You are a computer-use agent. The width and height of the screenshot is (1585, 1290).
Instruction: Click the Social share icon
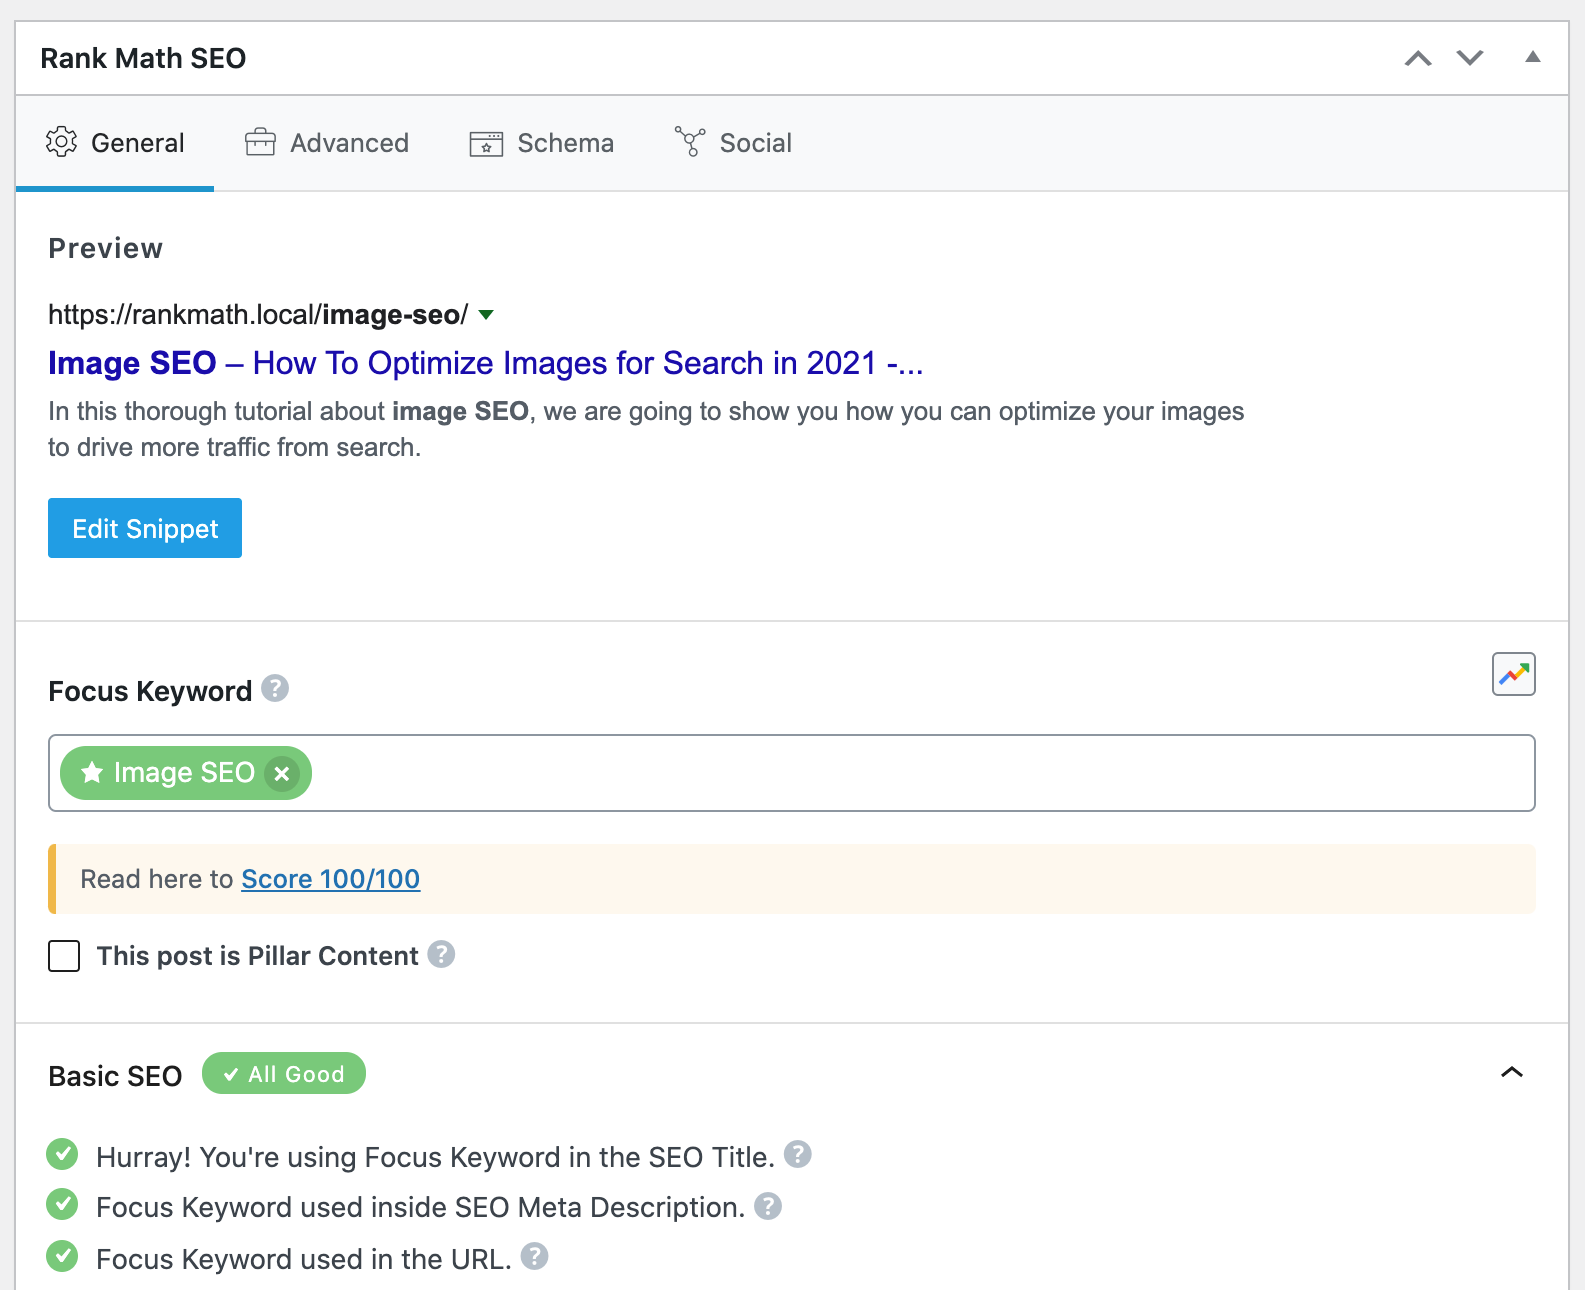pos(690,141)
